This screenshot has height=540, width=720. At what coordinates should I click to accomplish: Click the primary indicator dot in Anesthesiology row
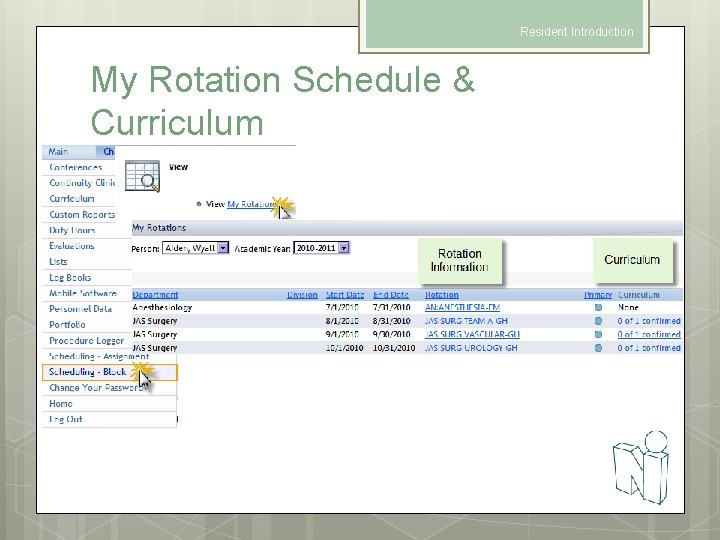598,307
